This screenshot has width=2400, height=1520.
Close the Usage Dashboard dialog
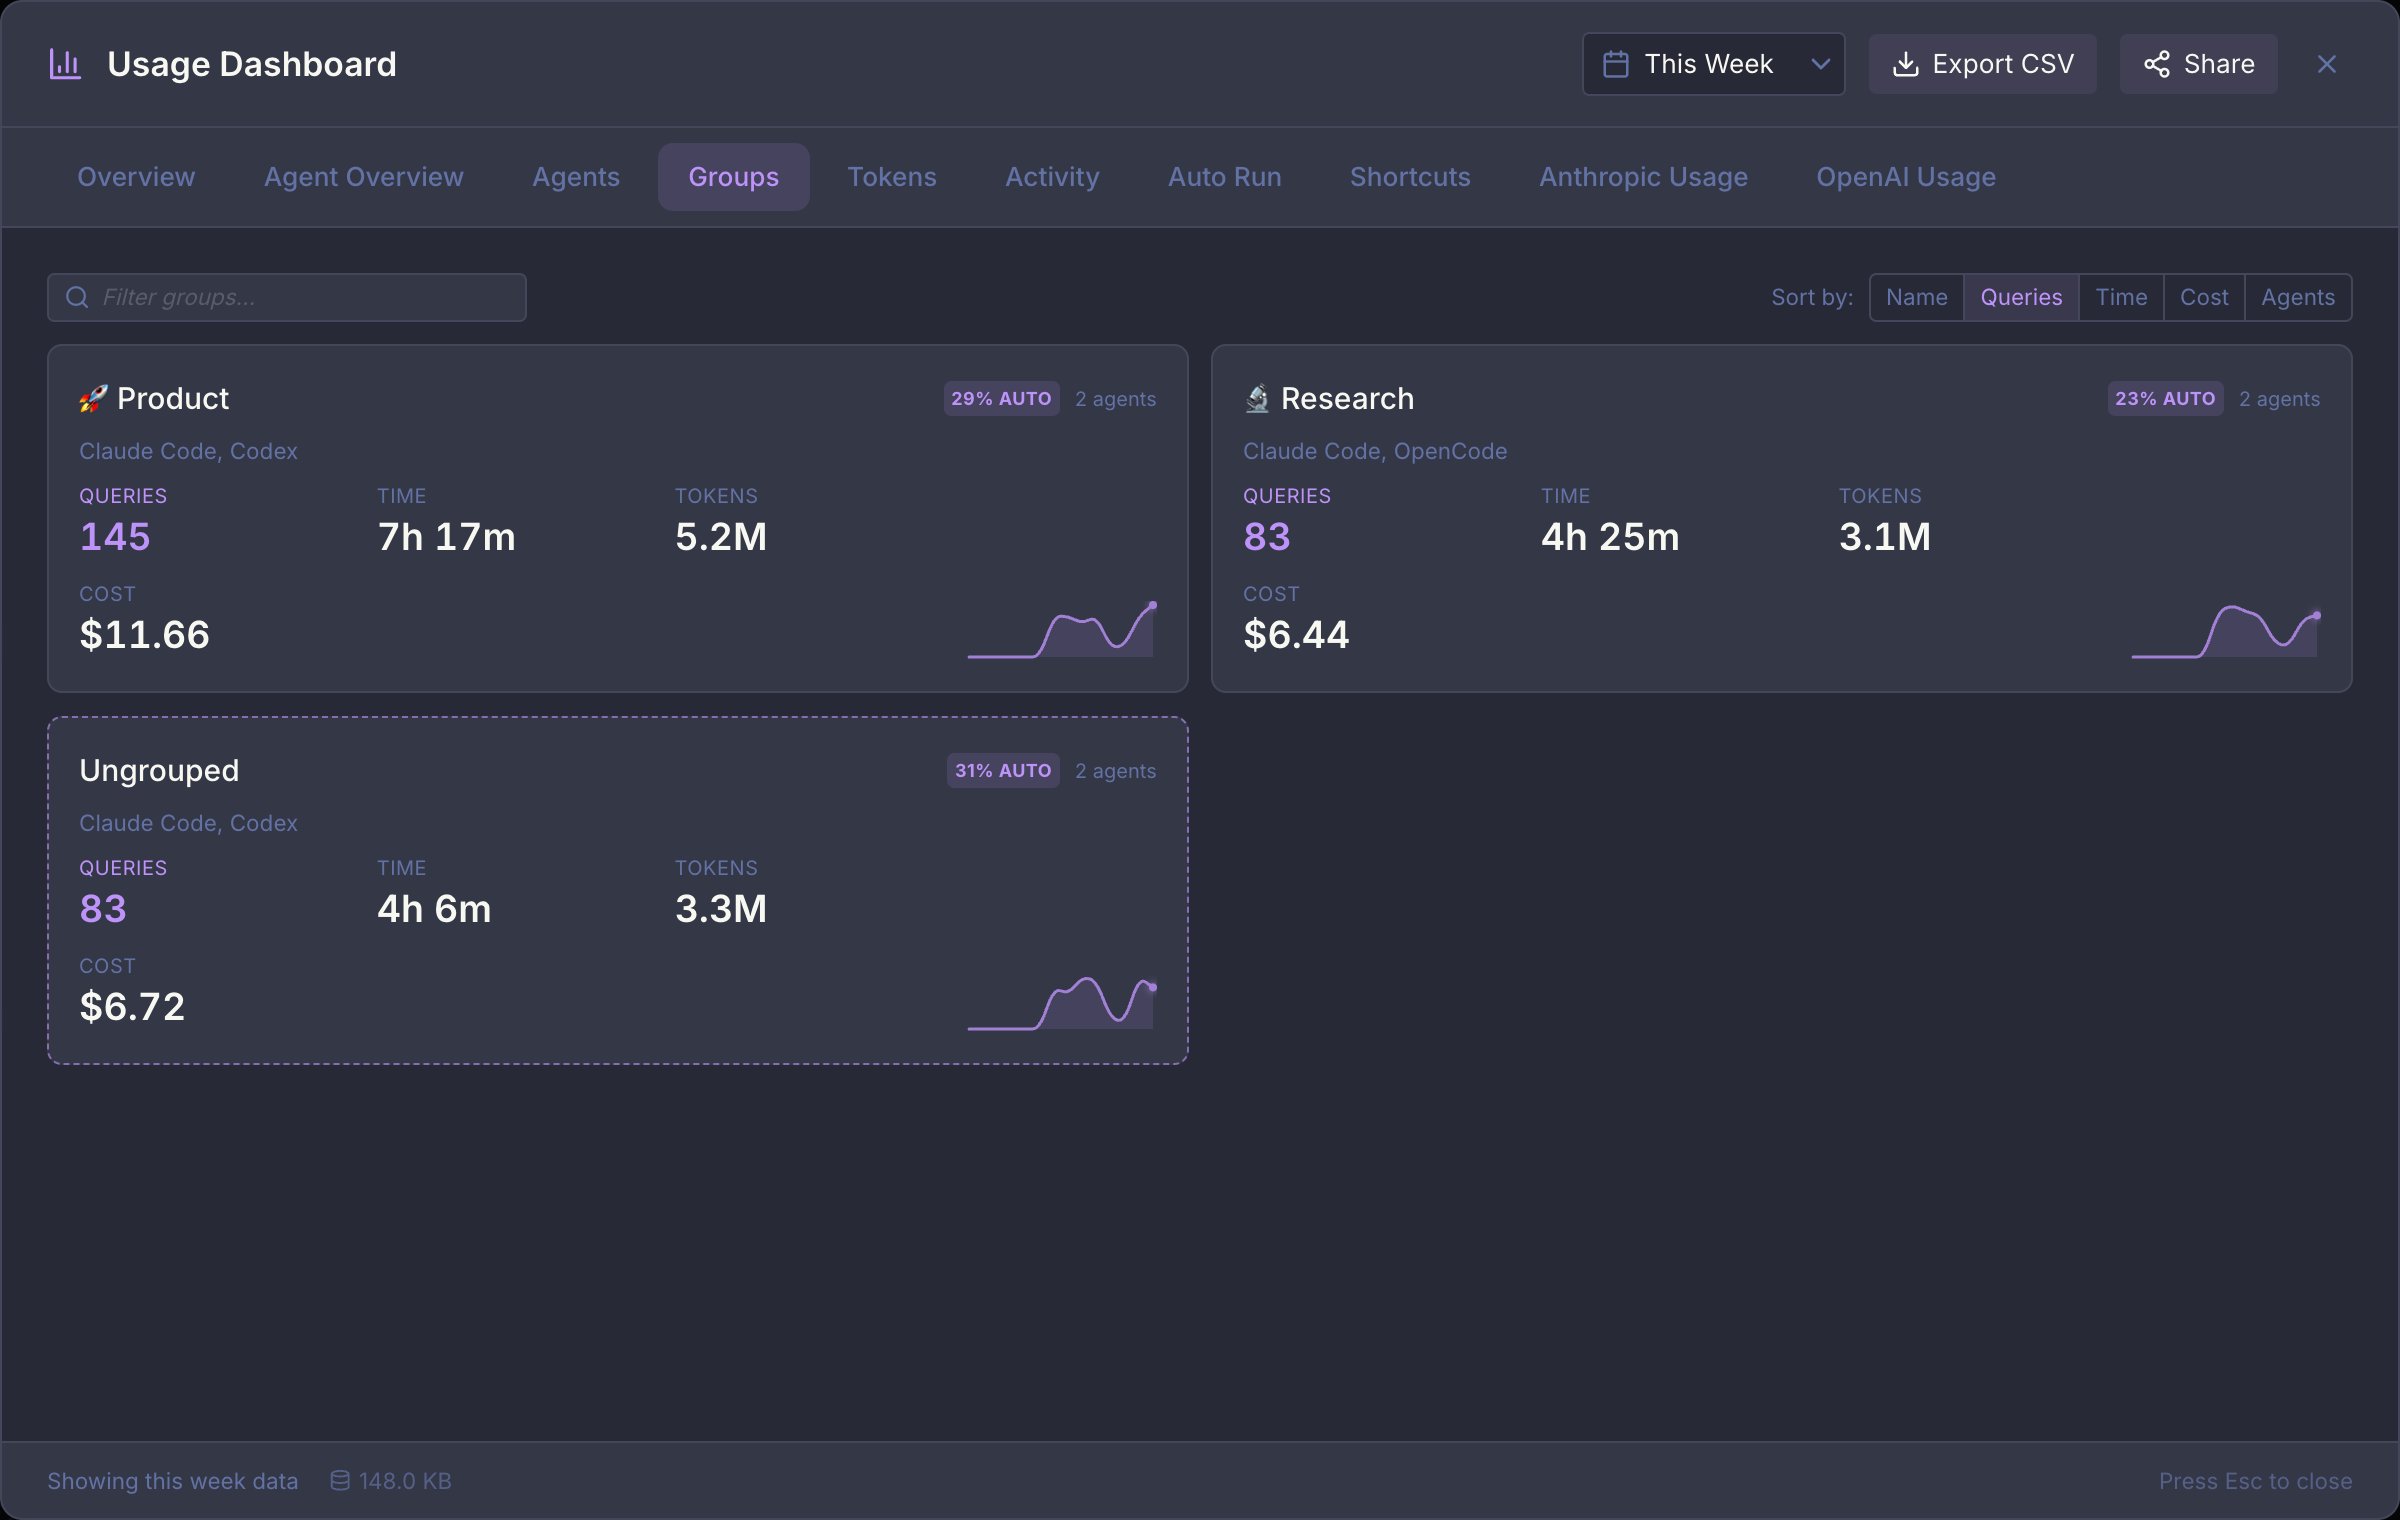coord(2327,64)
